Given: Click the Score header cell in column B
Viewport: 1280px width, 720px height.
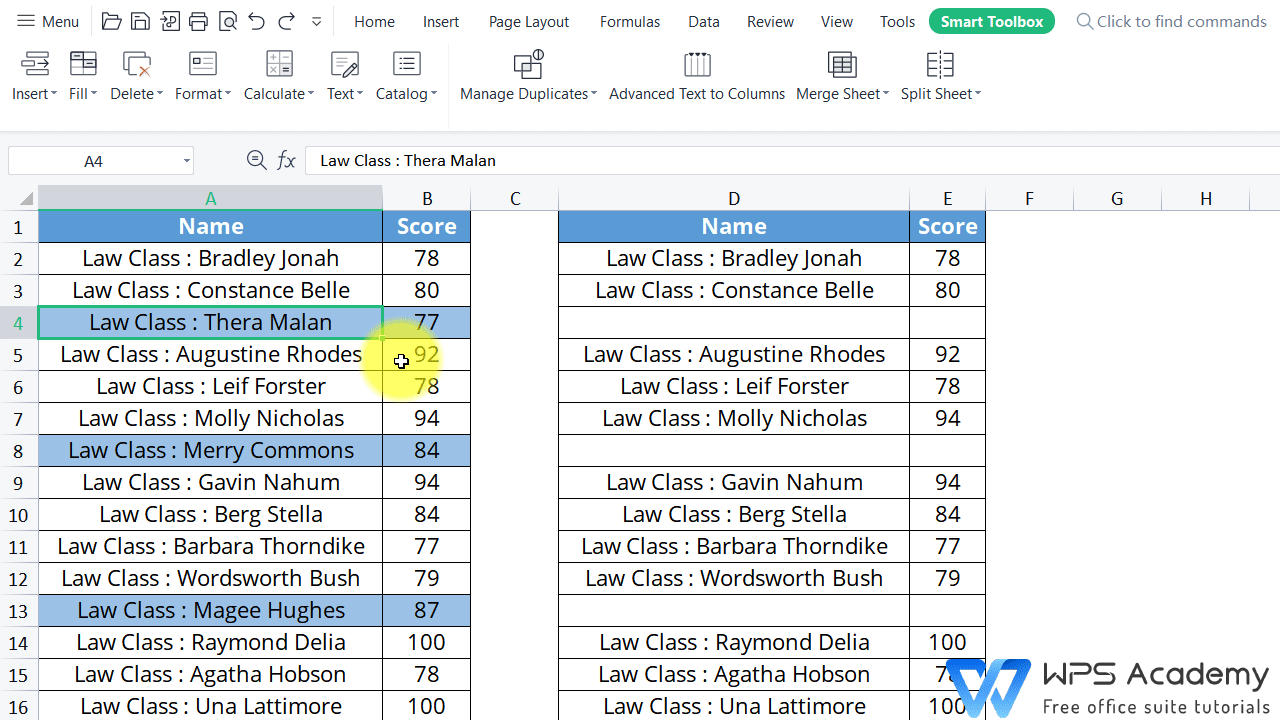Looking at the screenshot, I should [427, 227].
